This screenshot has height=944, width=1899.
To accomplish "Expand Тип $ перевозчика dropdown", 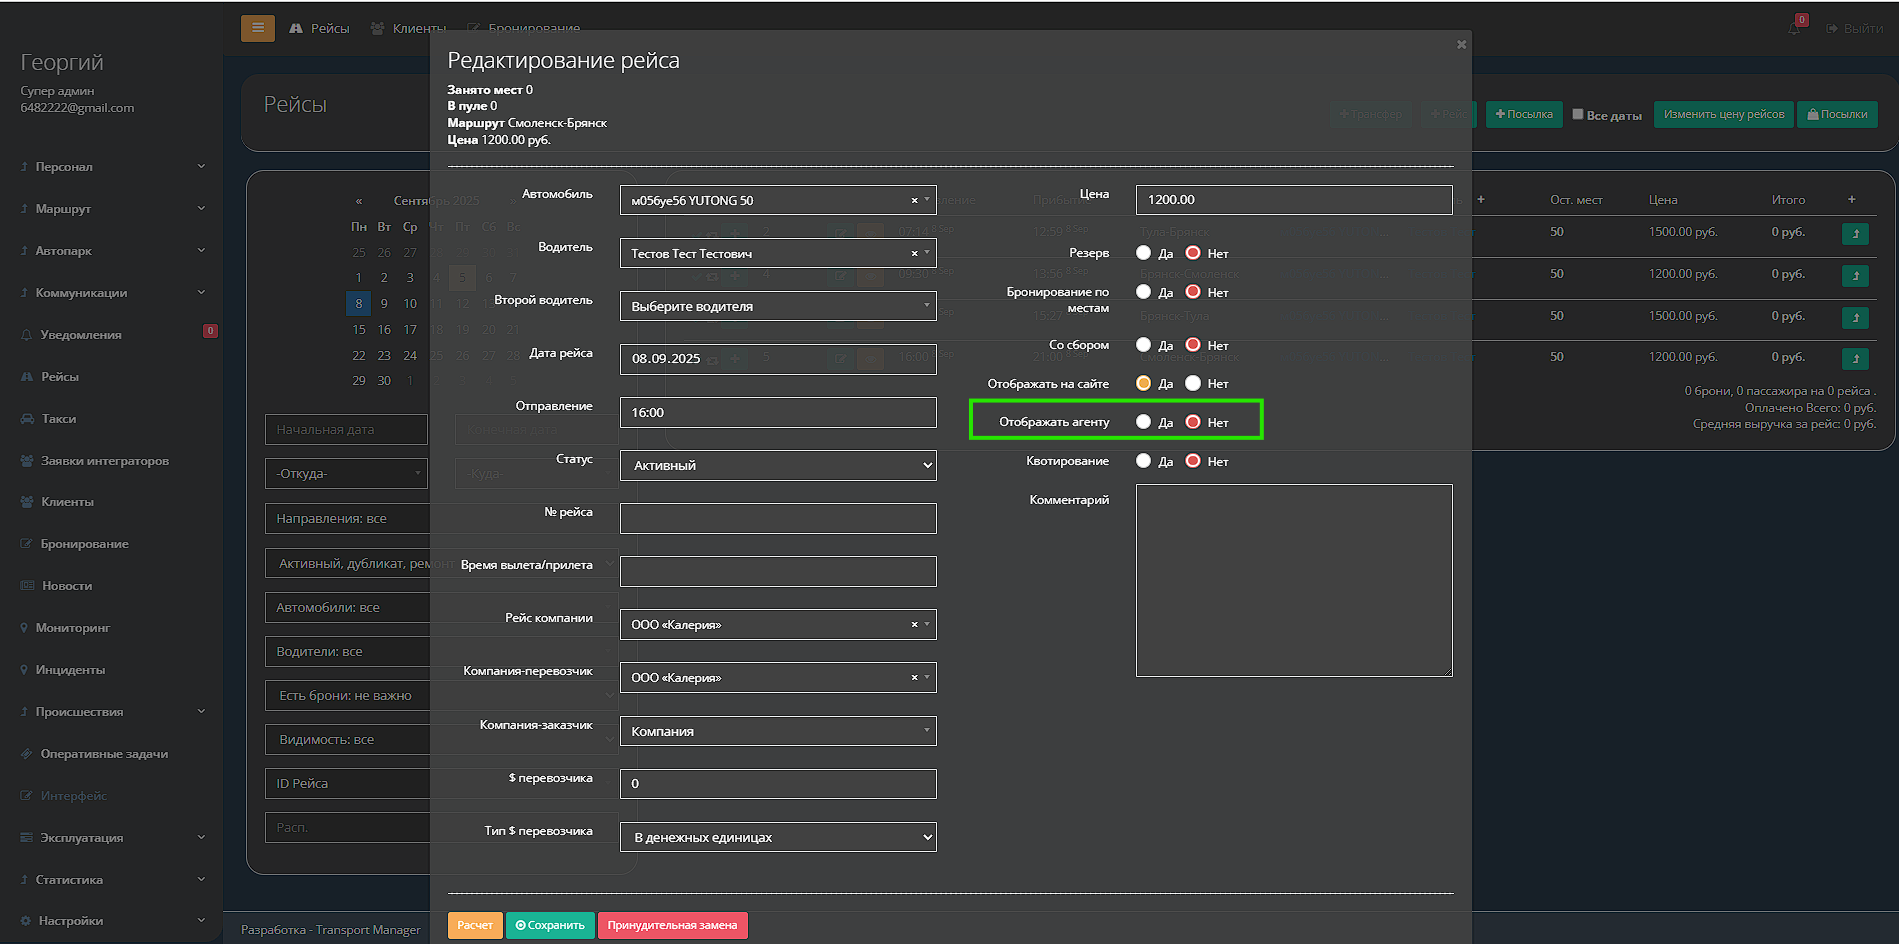I will 777,837.
